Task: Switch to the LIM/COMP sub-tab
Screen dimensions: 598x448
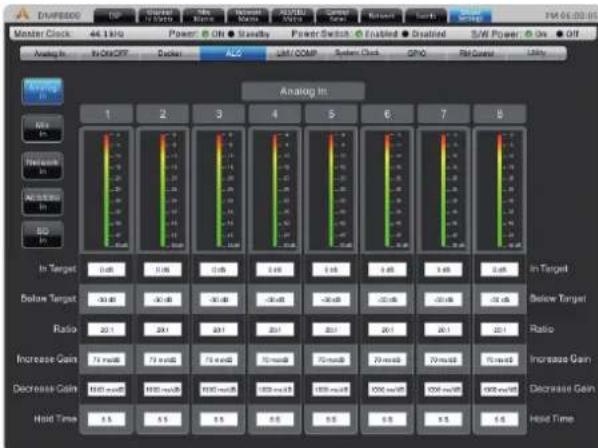Action: pos(296,53)
